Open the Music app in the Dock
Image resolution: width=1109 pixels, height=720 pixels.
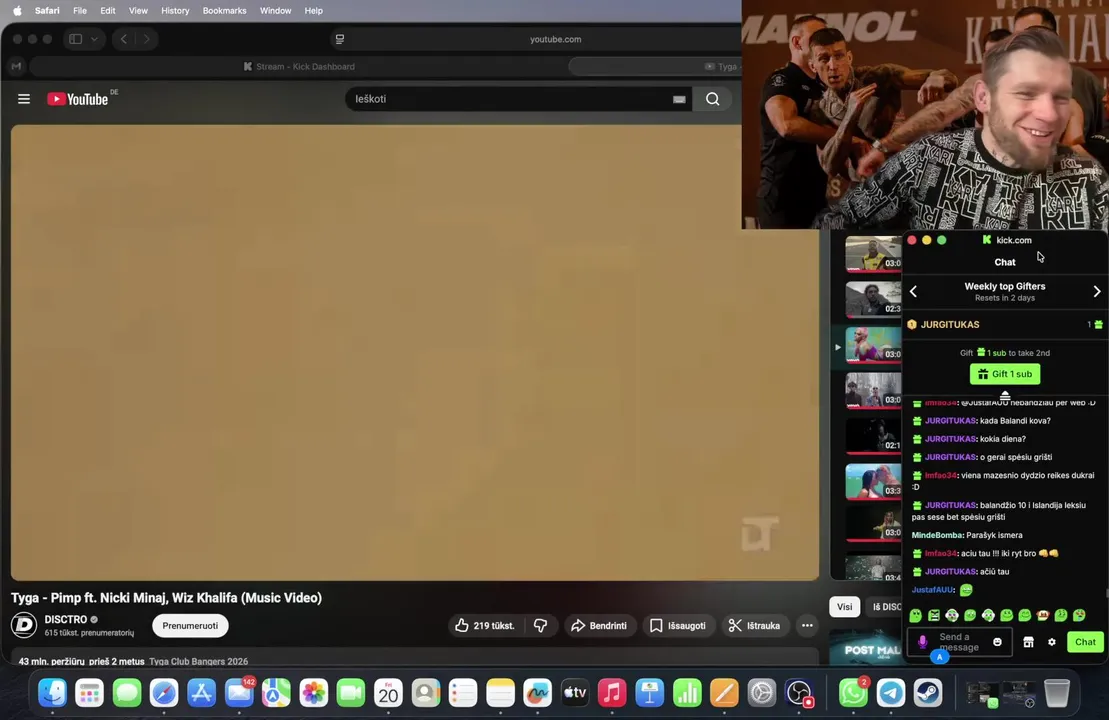(612, 693)
